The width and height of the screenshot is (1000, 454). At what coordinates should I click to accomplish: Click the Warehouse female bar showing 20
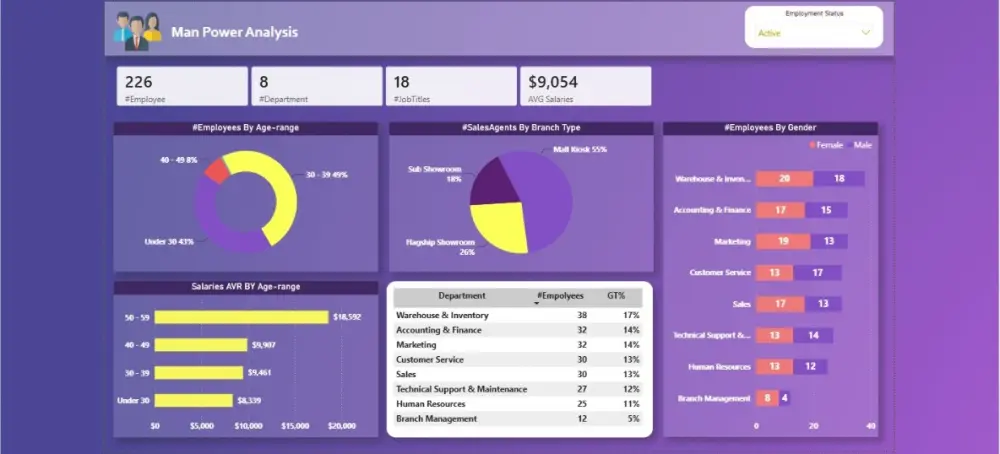[x=784, y=179]
